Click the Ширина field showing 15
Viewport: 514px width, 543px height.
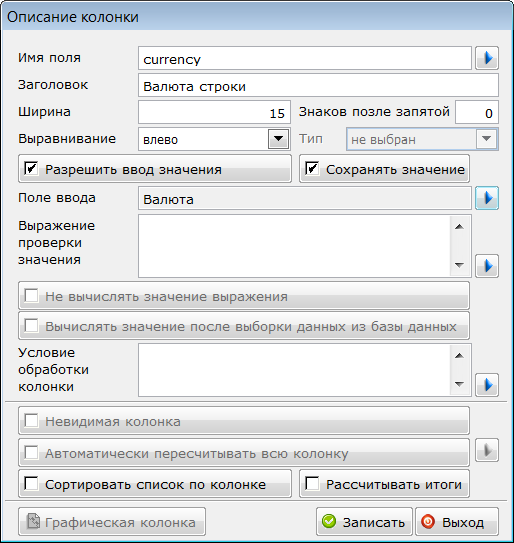tap(214, 112)
